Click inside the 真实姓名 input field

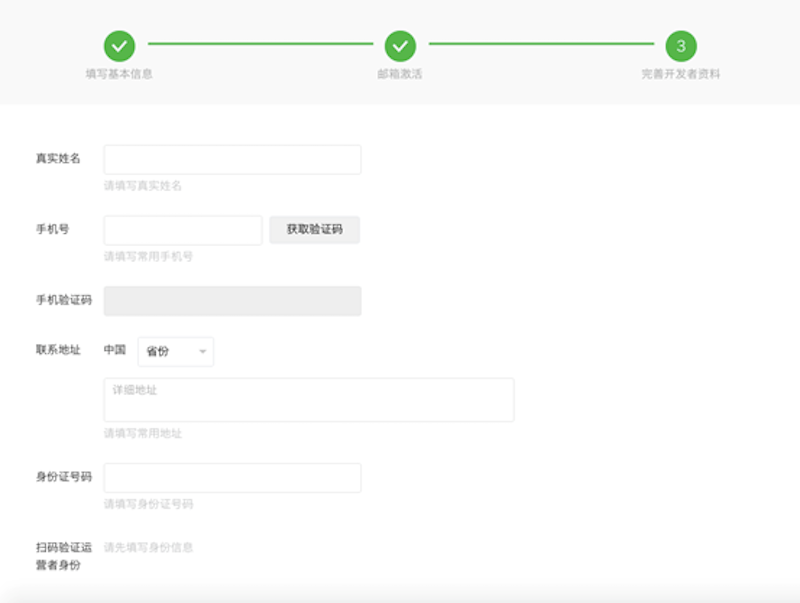click(x=232, y=159)
